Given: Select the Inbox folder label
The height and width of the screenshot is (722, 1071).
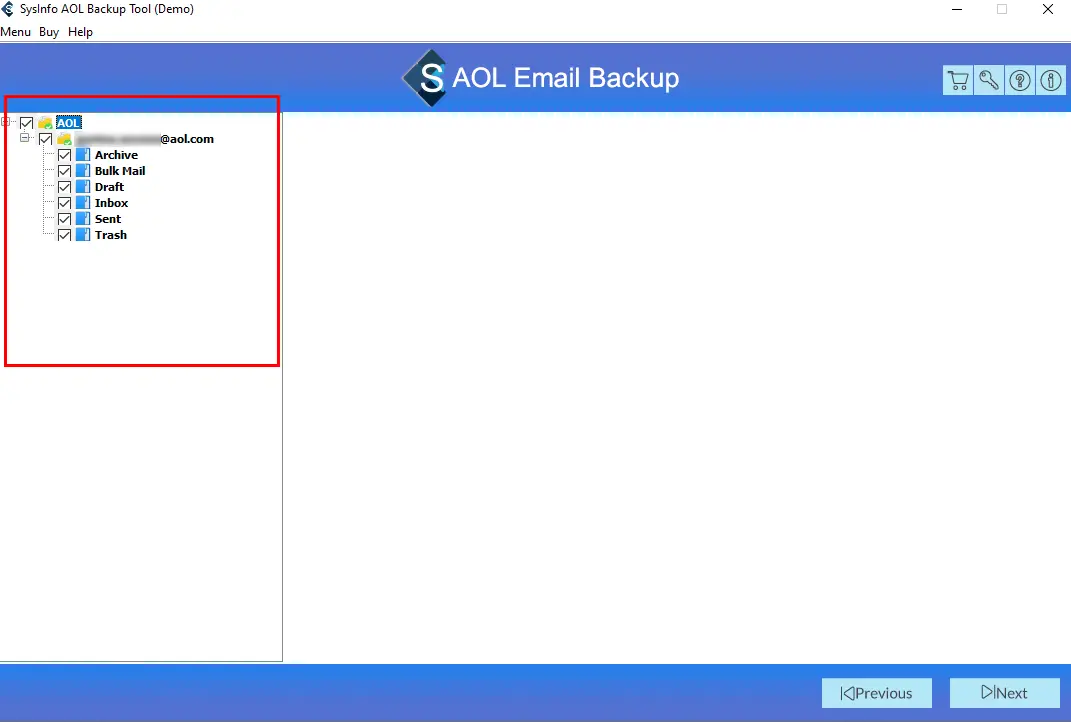Looking at the screenshot, I should coord(111,203).
